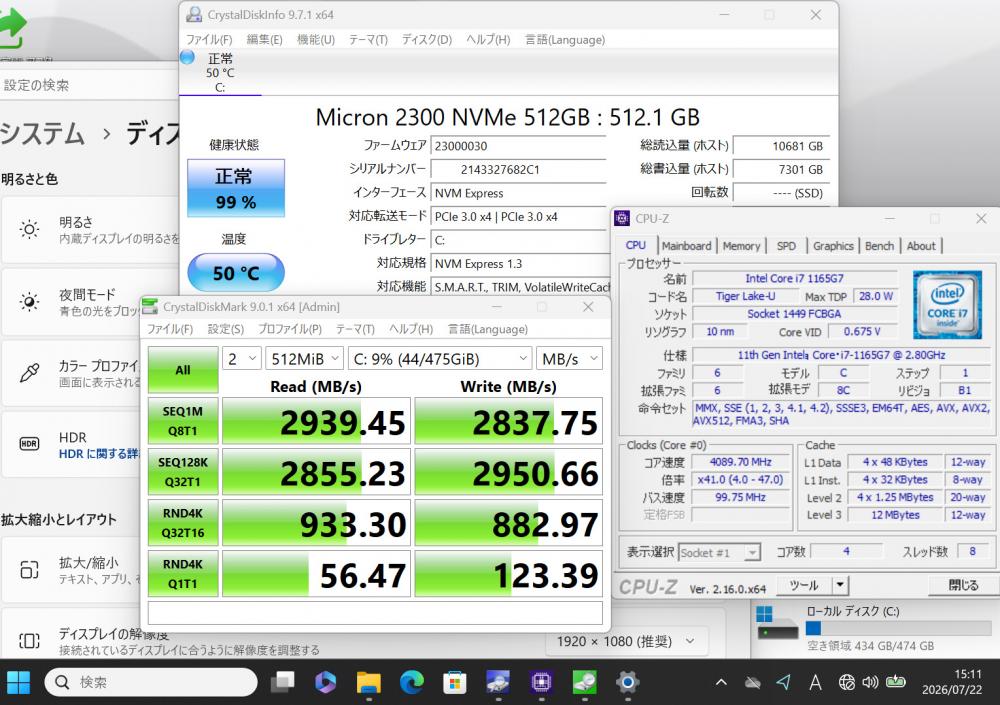Run the SEQ1M Q8T1 test

183,421
